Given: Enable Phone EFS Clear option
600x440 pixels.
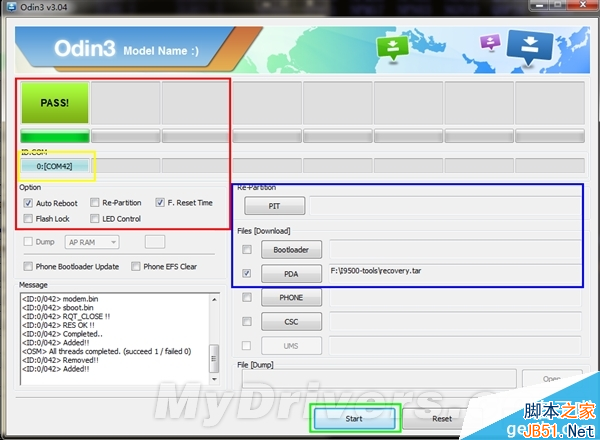Looking at the screenshot, I should pos(135,266).
